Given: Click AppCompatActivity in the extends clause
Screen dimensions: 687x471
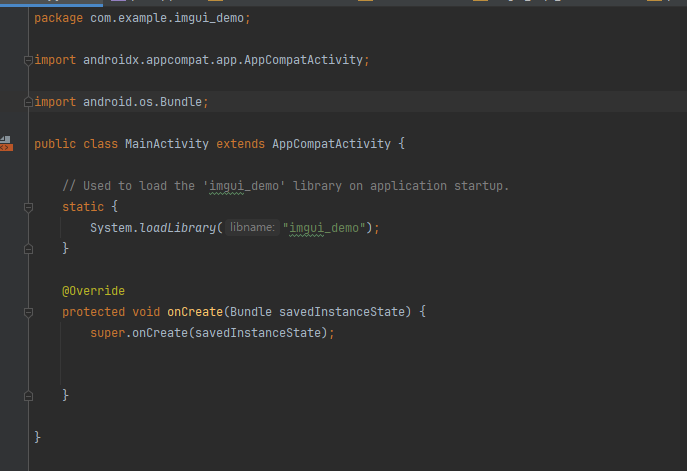Looking at the screenshot, I should [331, 144].
